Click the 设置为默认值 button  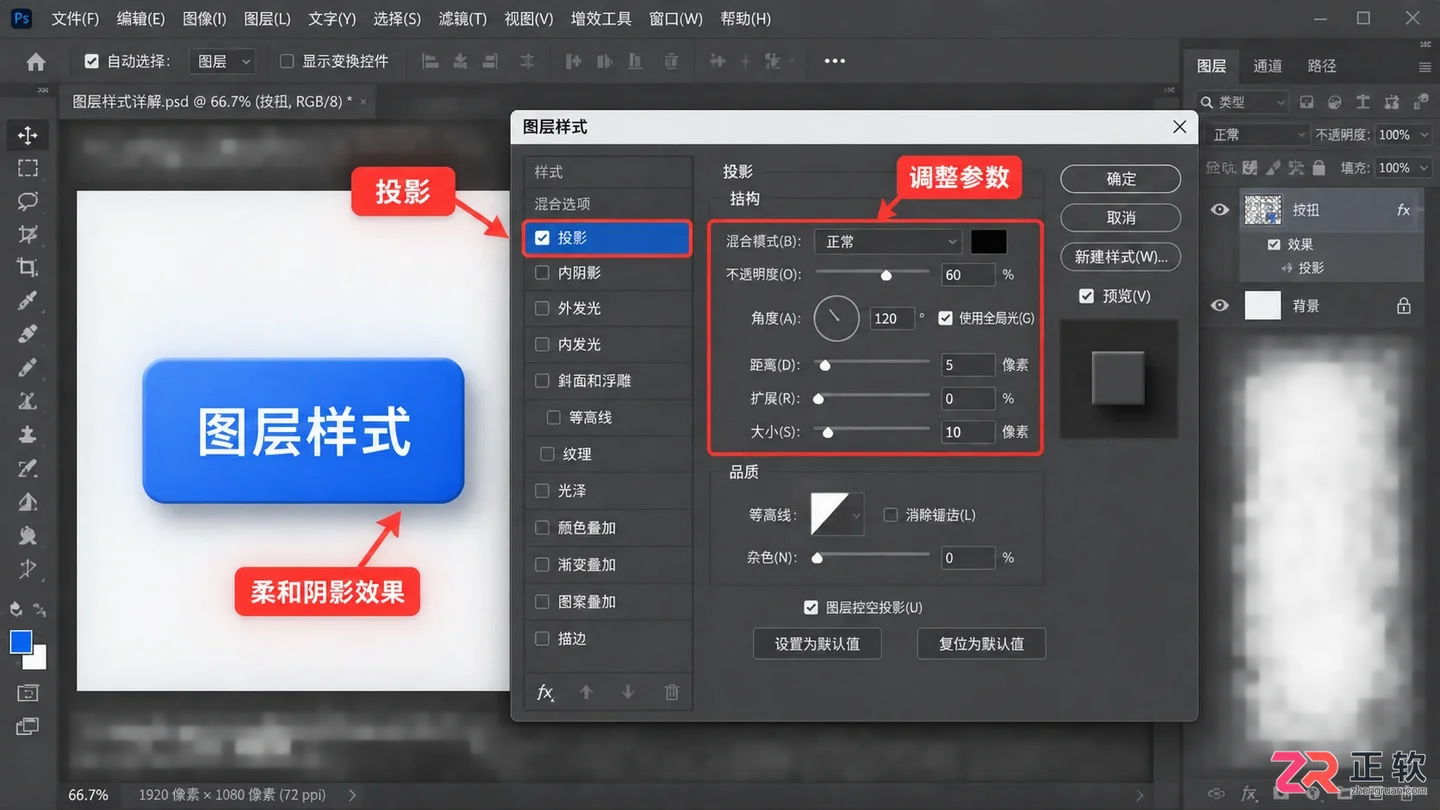817,644
